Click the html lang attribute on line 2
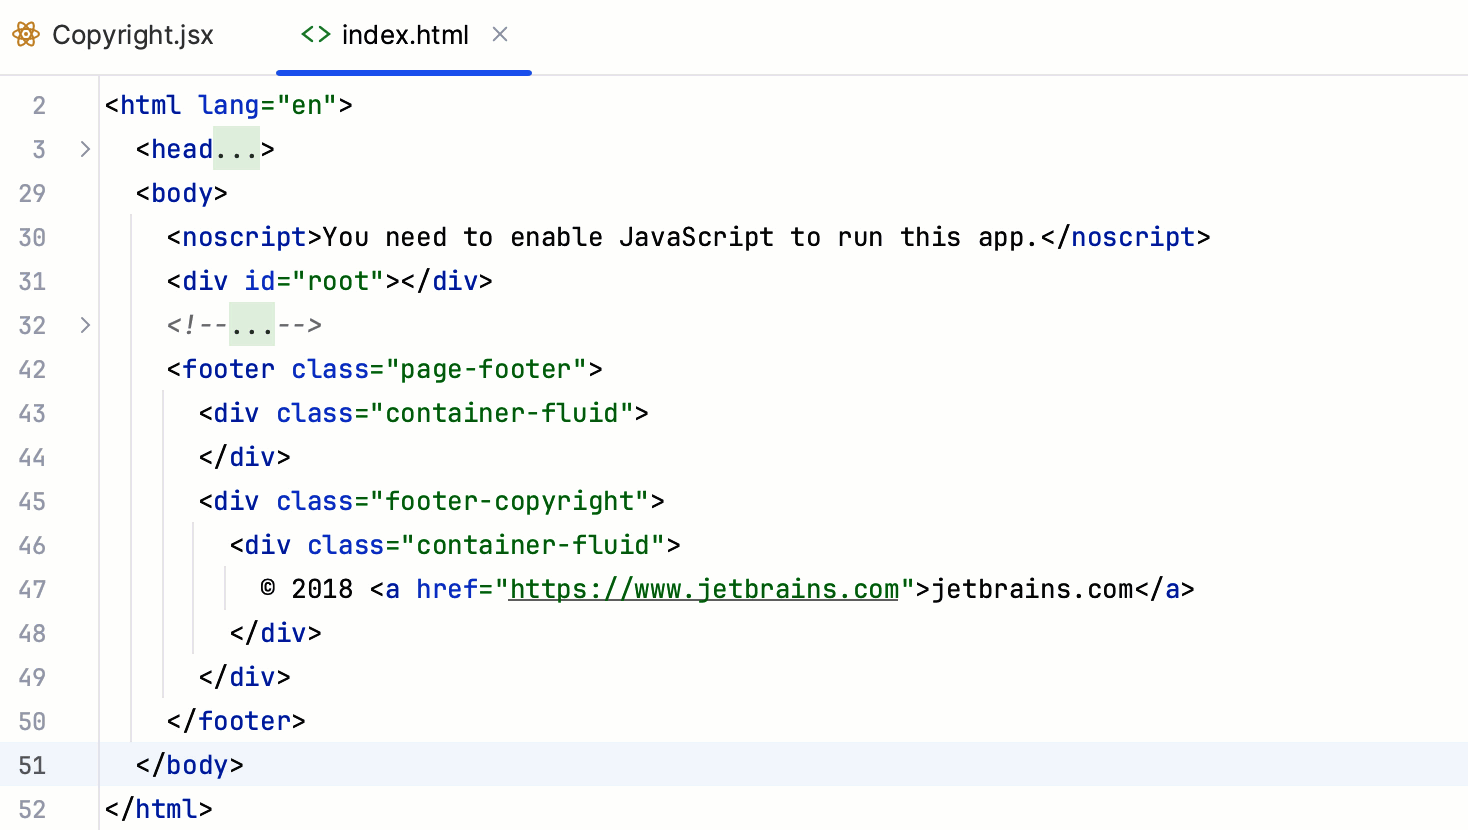The width and height of the screenshot is (1468, 830). [x=230, y=104]
